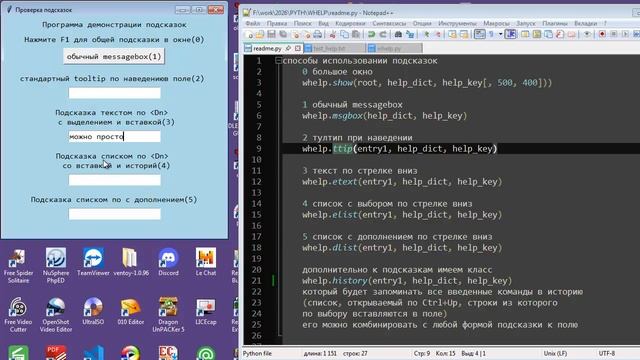Screen dimensions: 640x360
Task: Open the Поиск menu
Action: (x=302, y=23)
